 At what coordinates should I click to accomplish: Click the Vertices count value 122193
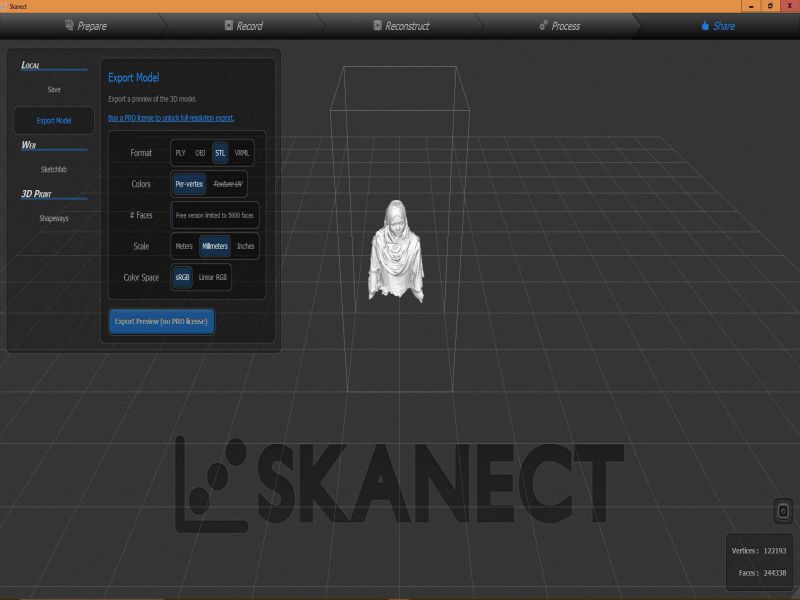774,551
